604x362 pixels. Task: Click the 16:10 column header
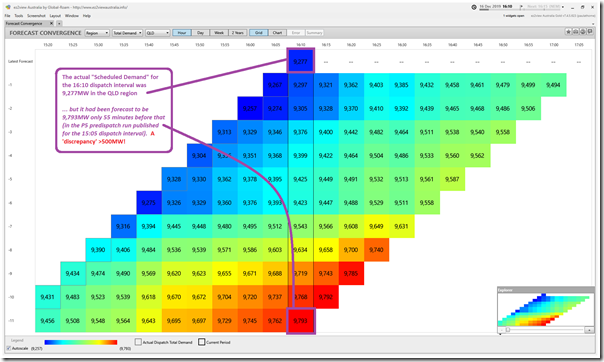point(300,45)
